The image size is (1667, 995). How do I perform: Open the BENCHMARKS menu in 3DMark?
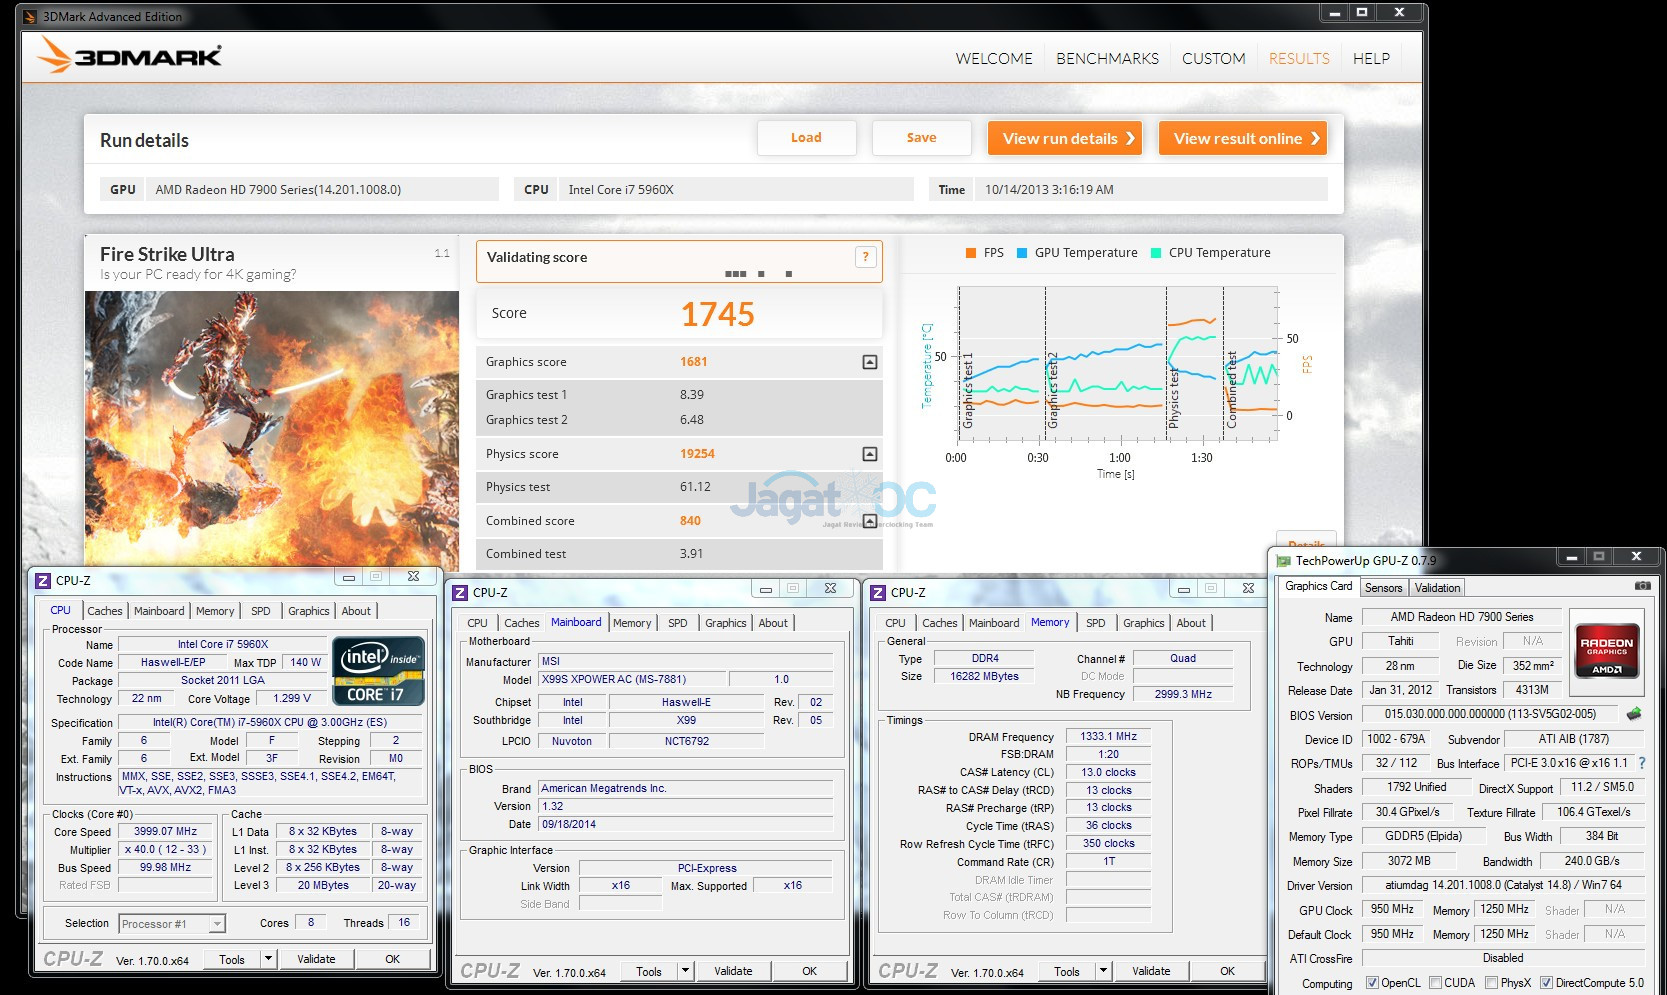tap(1107, 59)
